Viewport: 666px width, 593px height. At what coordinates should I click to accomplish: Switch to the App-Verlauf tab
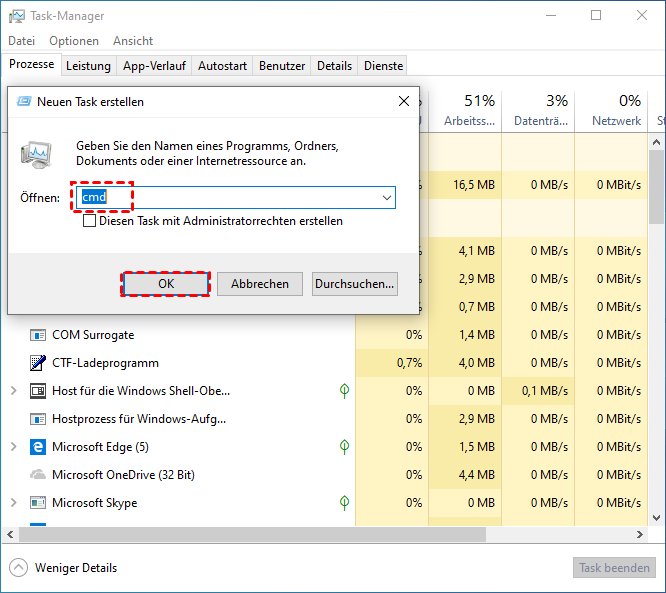(x=154, y=66)
